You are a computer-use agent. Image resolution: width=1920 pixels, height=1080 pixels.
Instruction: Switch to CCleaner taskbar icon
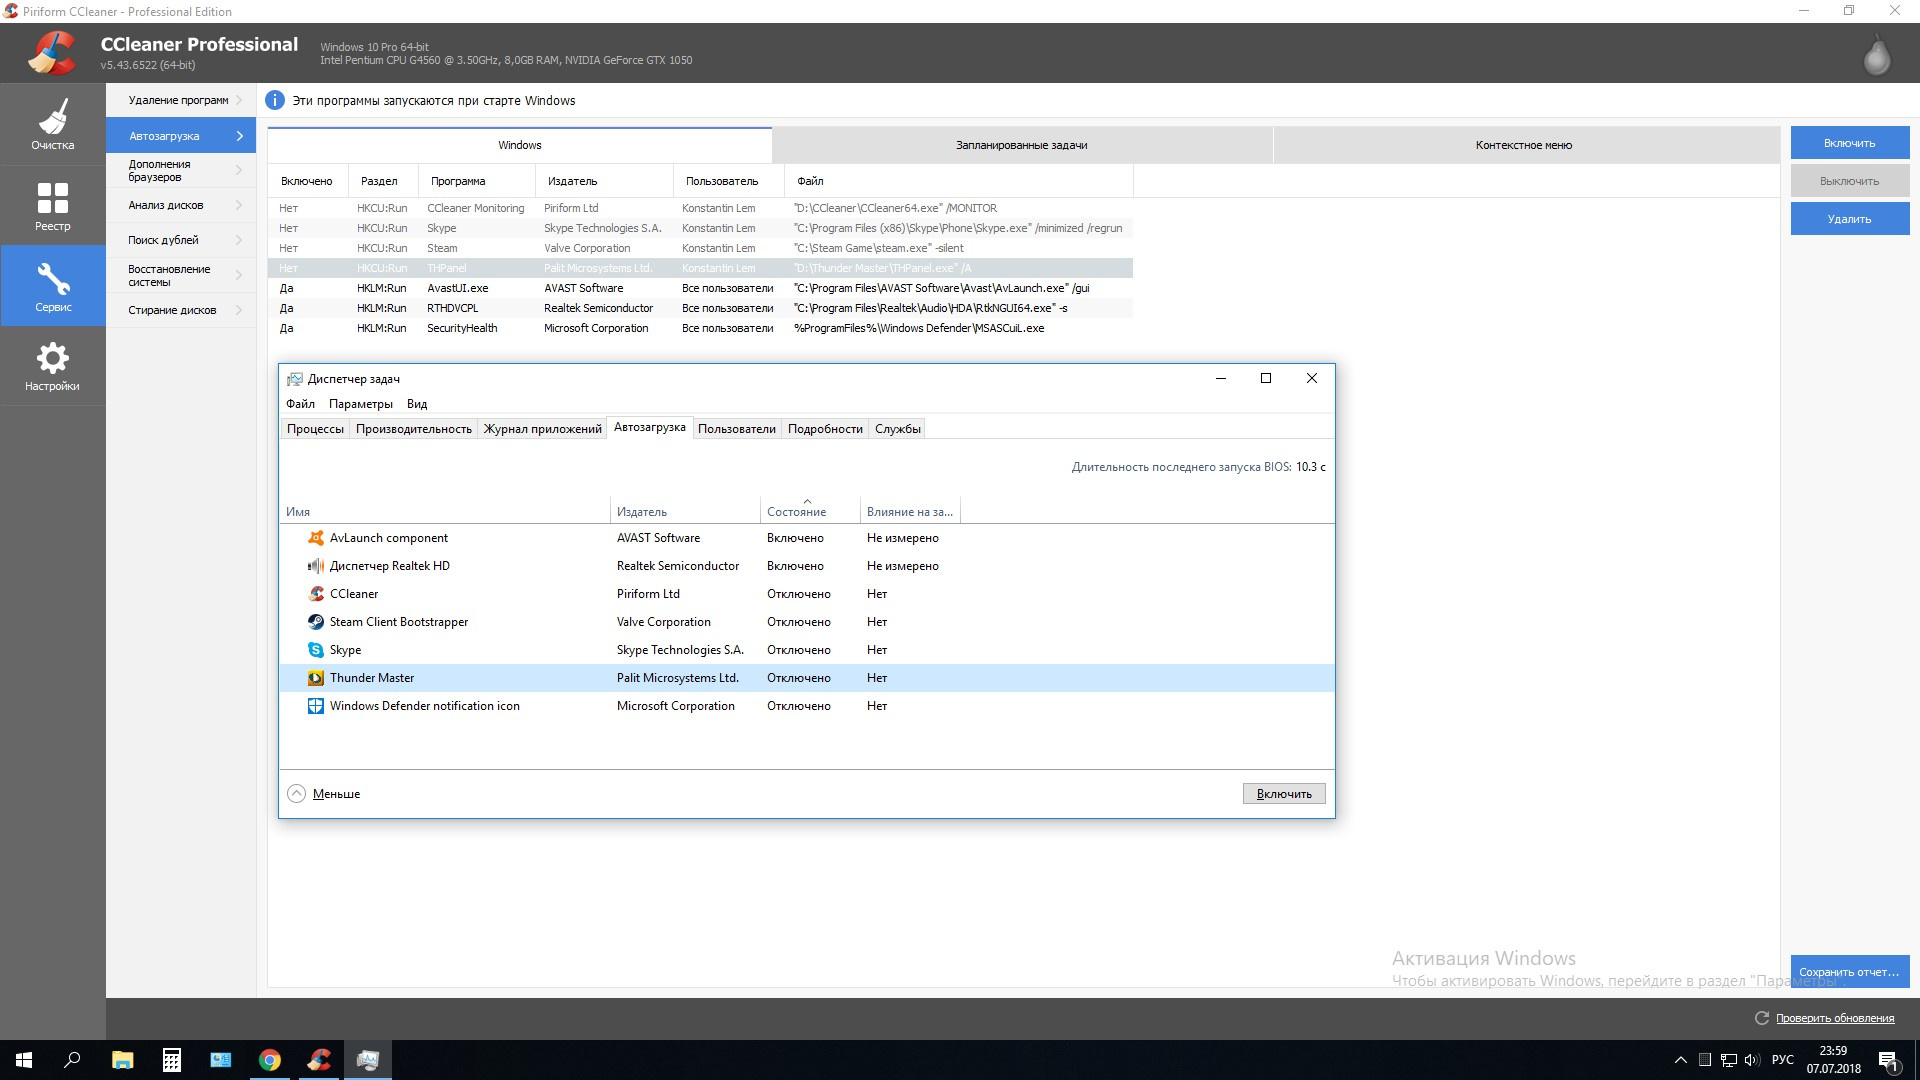pyautogui.click(x=319, y=1060)
